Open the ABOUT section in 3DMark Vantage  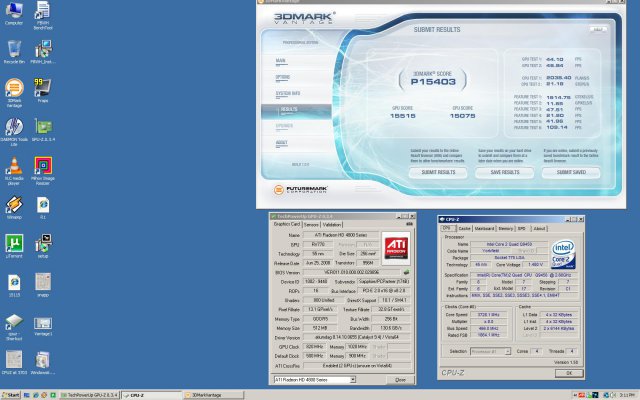coord(282,143)
